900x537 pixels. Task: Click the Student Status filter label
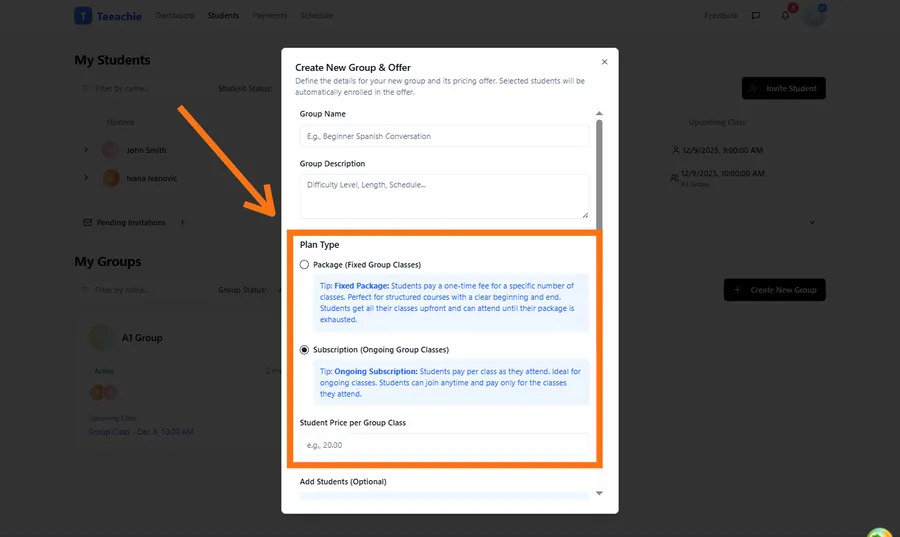[x=245, y=88]
